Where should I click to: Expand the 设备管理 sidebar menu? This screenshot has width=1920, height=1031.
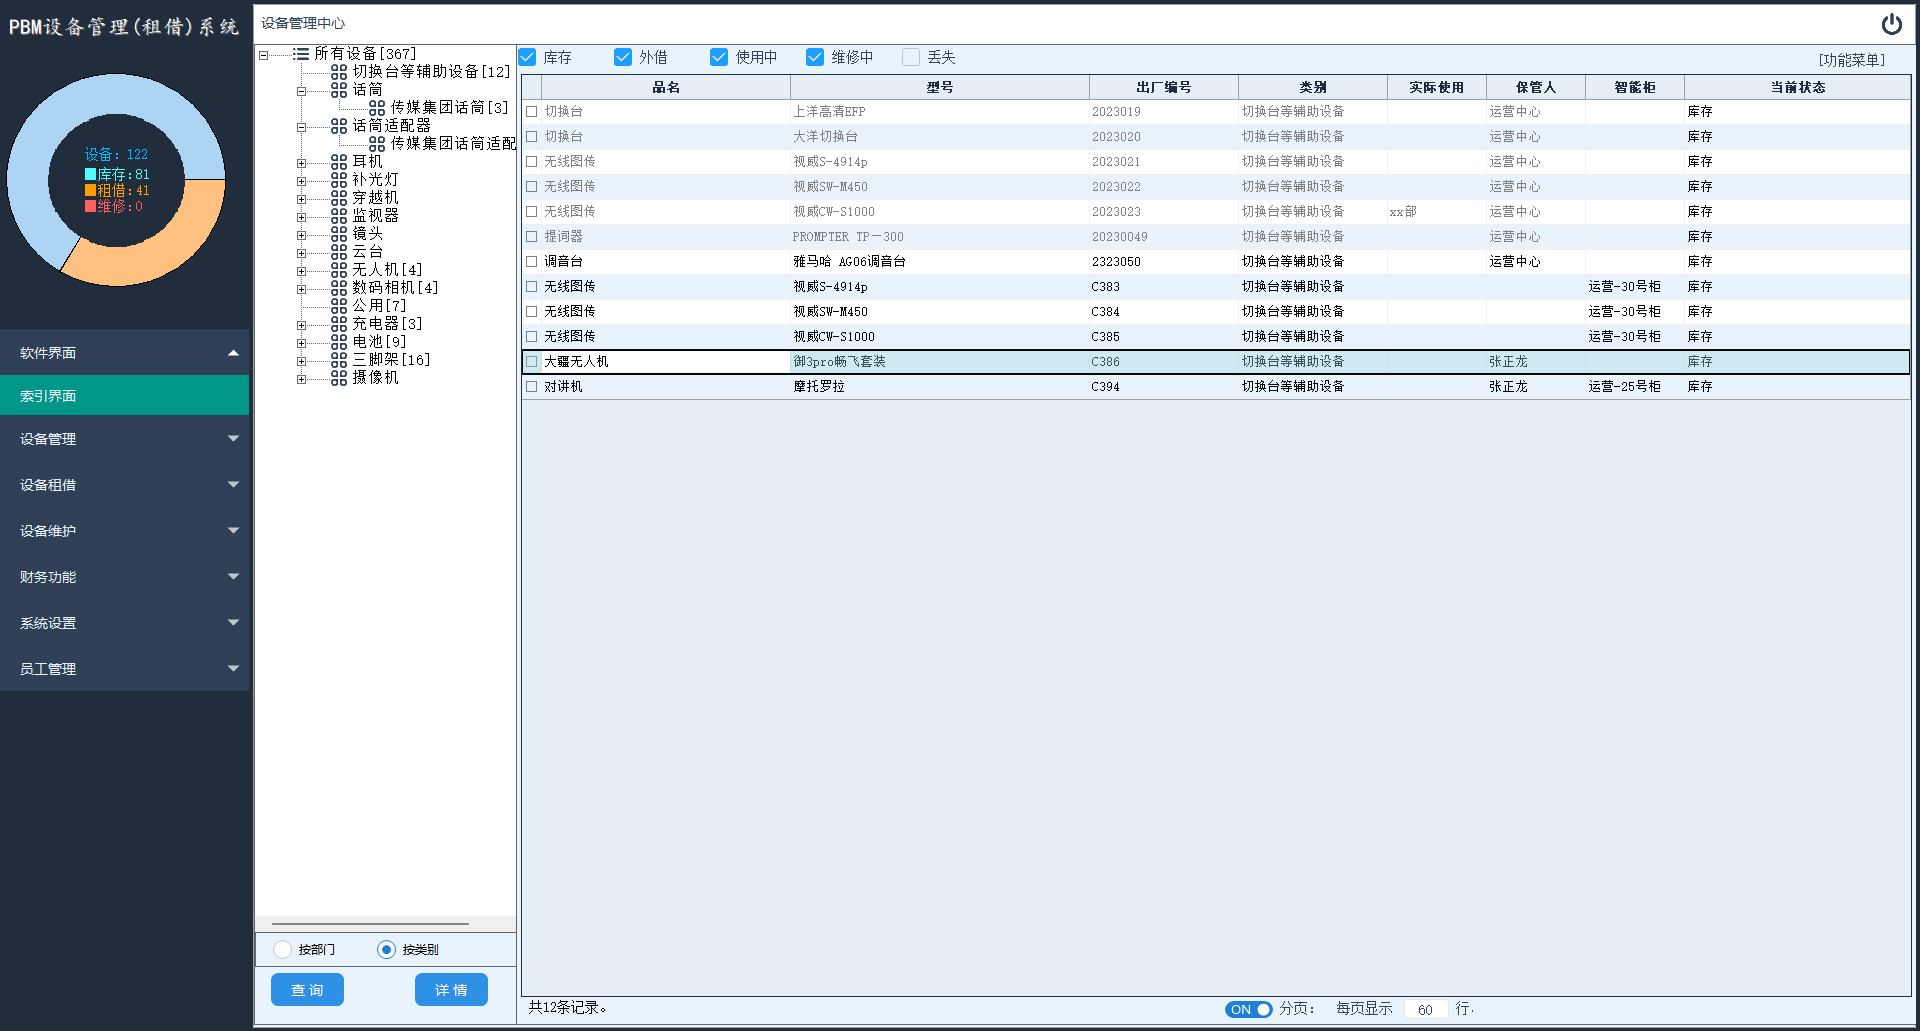click(124, 439)
